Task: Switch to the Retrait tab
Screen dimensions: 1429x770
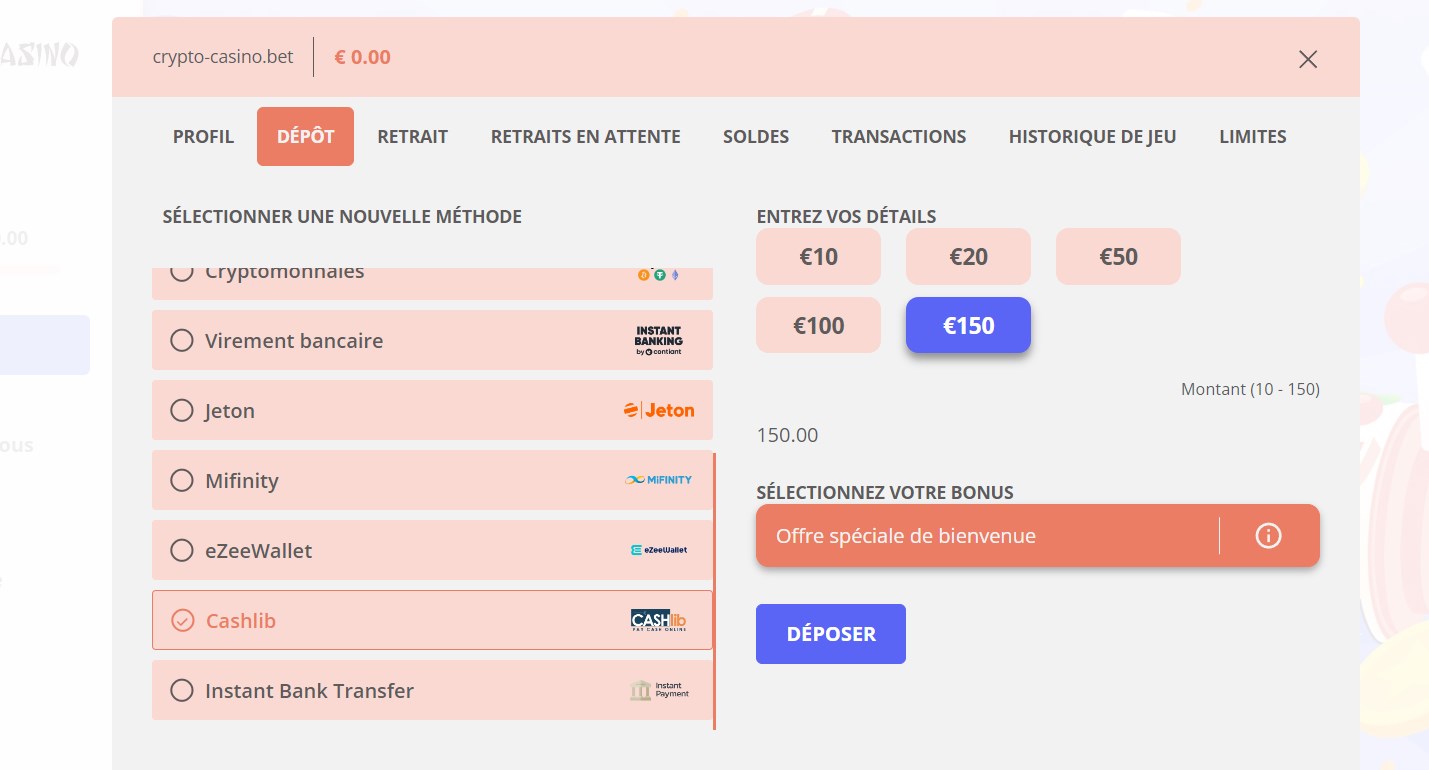Action: point(412,137)
